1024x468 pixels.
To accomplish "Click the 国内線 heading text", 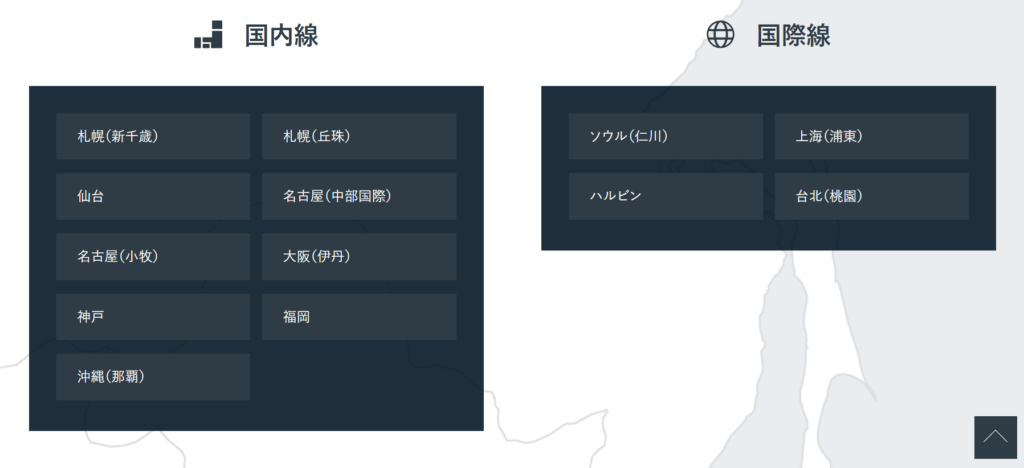I will point(281,36).
